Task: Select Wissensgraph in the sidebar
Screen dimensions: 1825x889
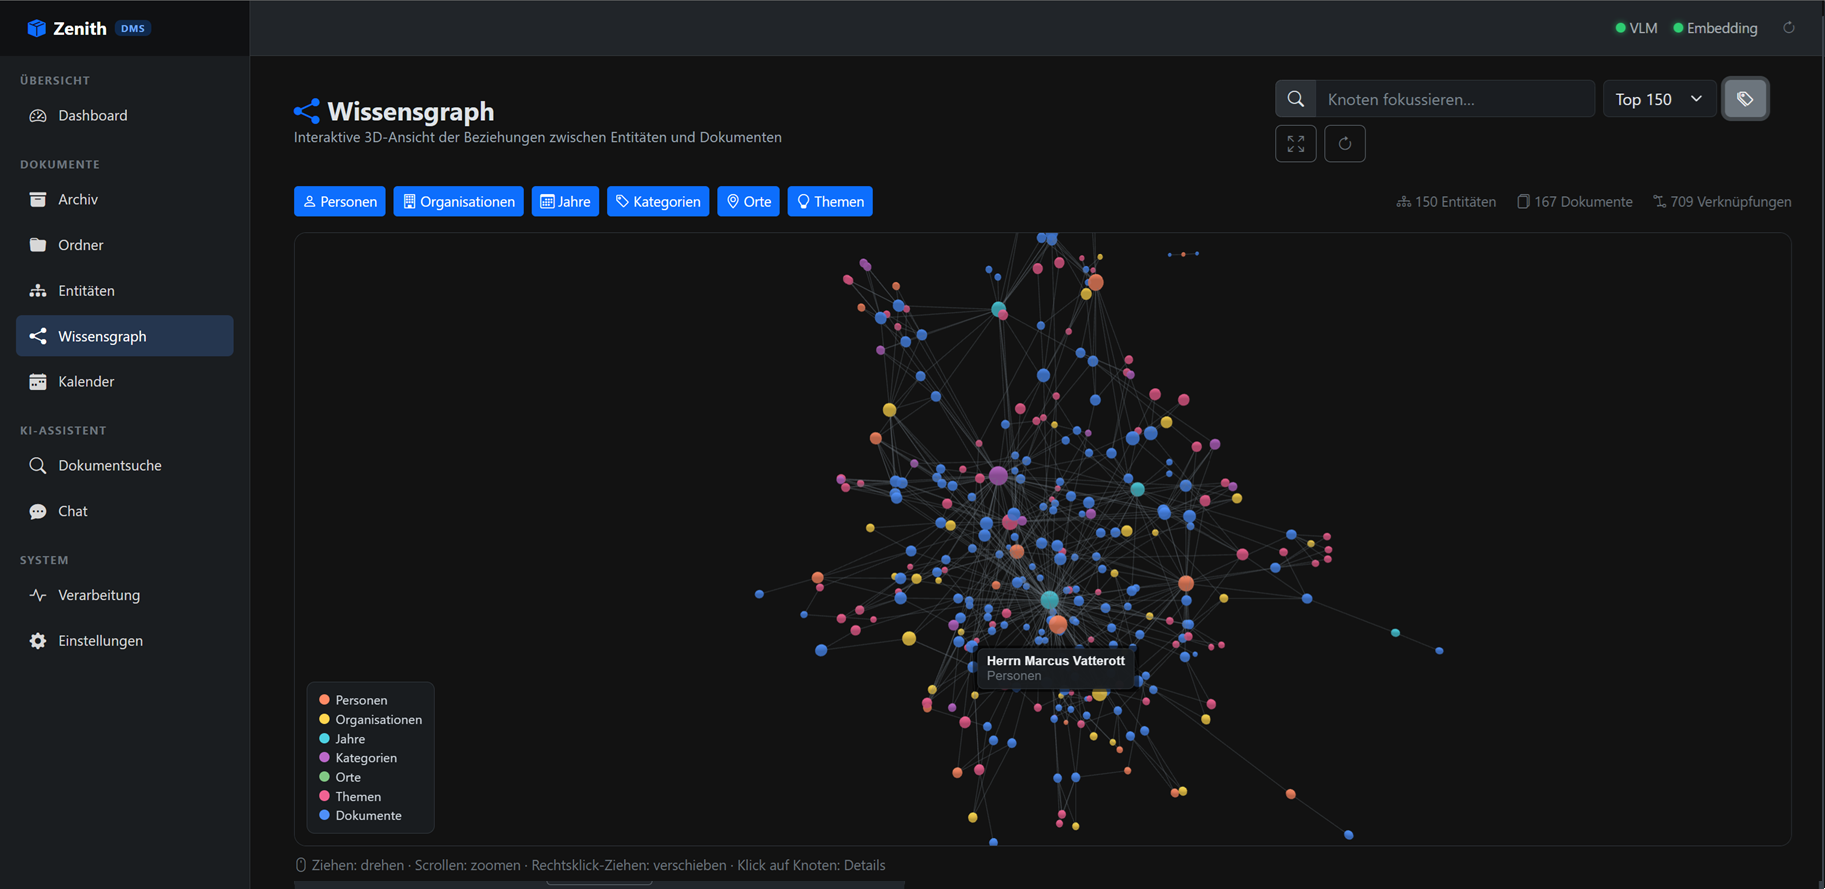Action: pos(125,336)
